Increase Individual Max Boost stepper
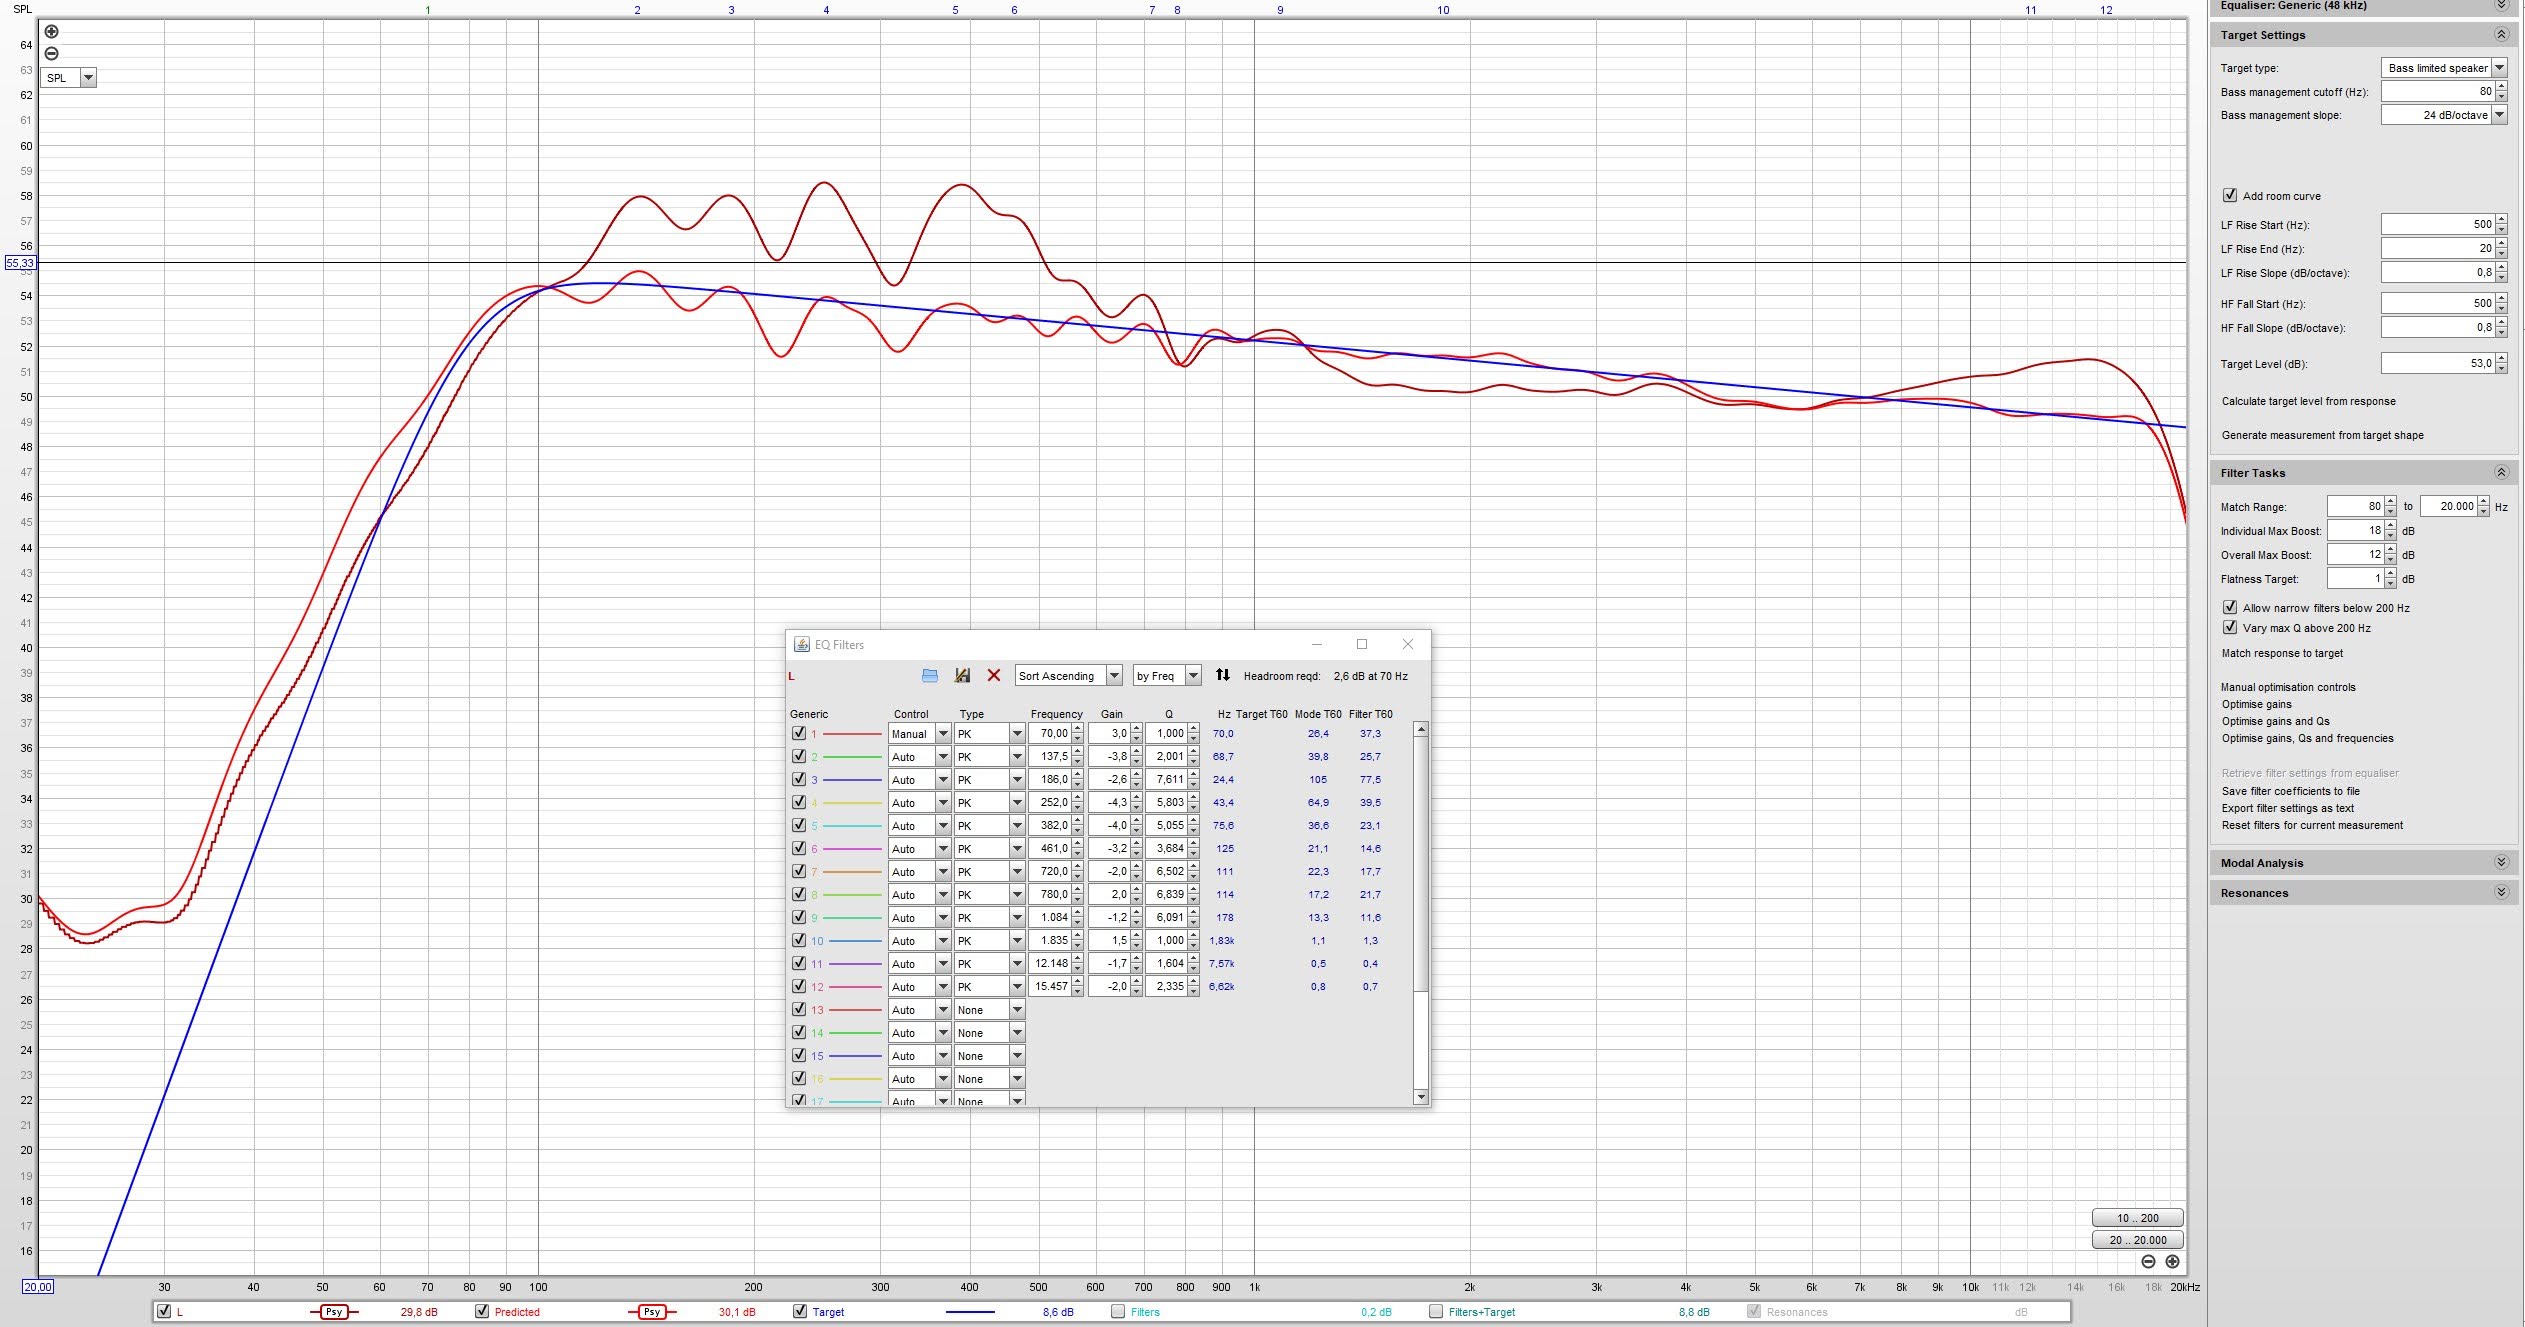 (2390, 526)
